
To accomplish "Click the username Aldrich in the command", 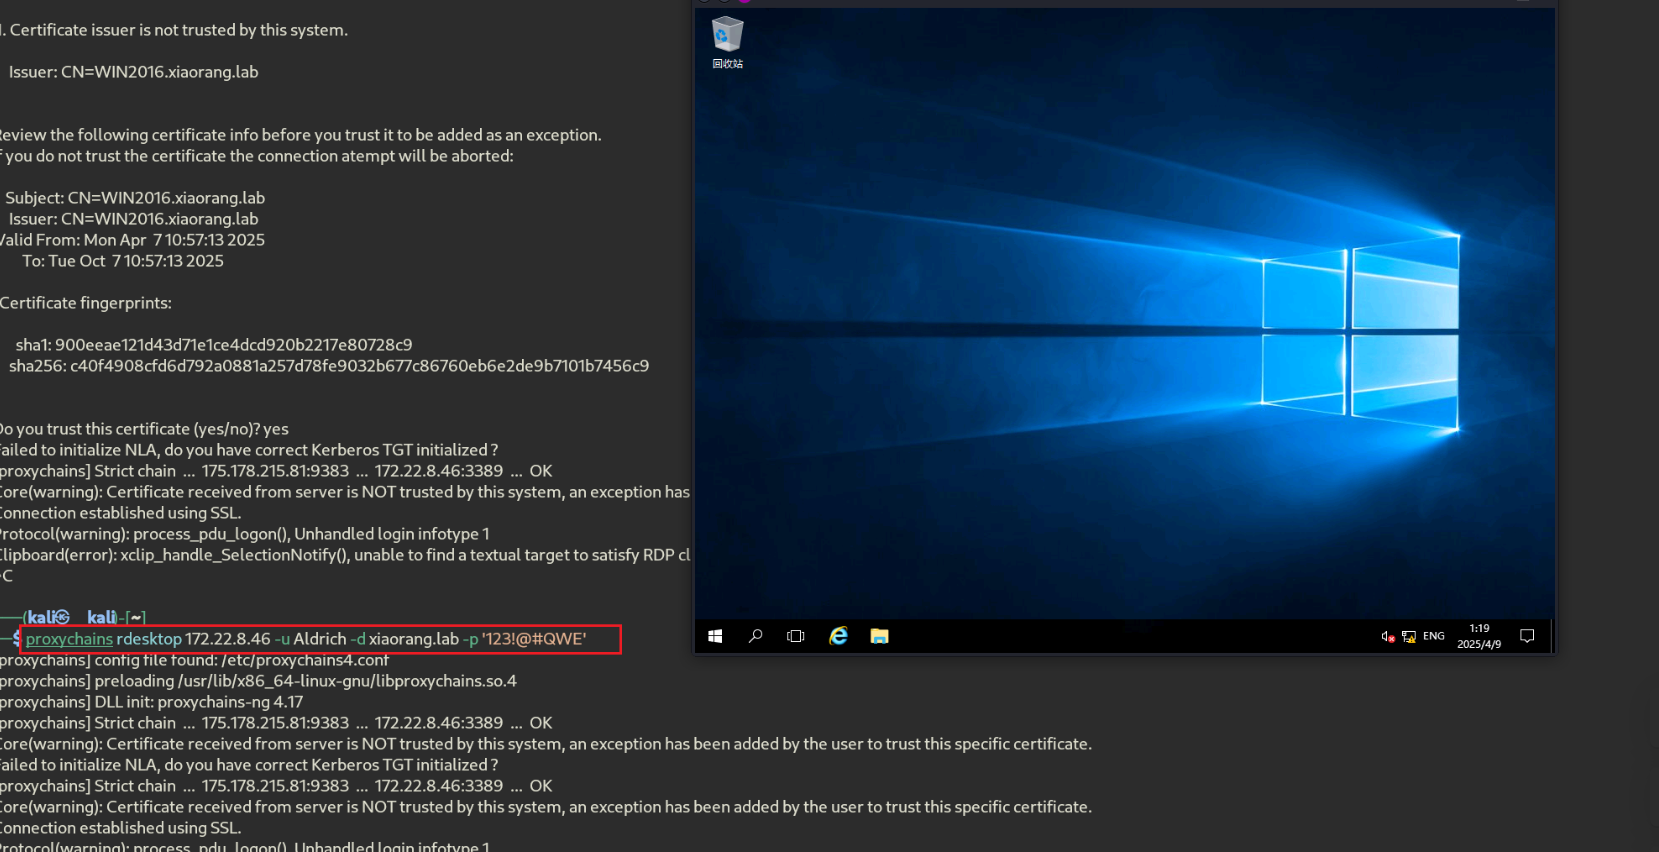I will point(320,639).
